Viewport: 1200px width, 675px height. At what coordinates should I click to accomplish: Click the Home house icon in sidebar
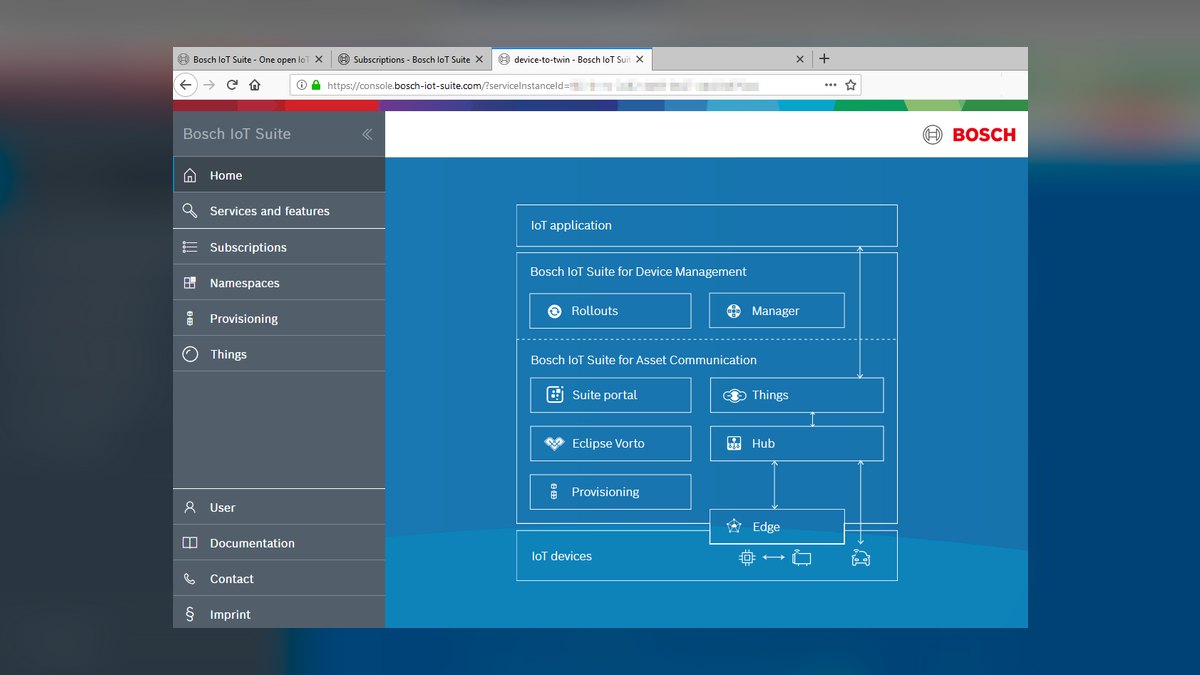[190, 175]
